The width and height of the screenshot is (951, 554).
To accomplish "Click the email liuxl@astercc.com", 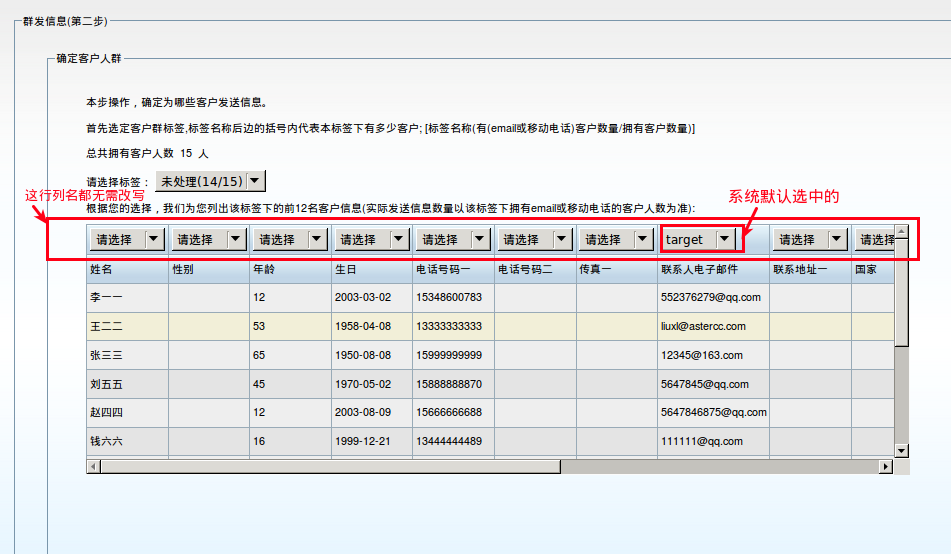I will click(703, 326).
